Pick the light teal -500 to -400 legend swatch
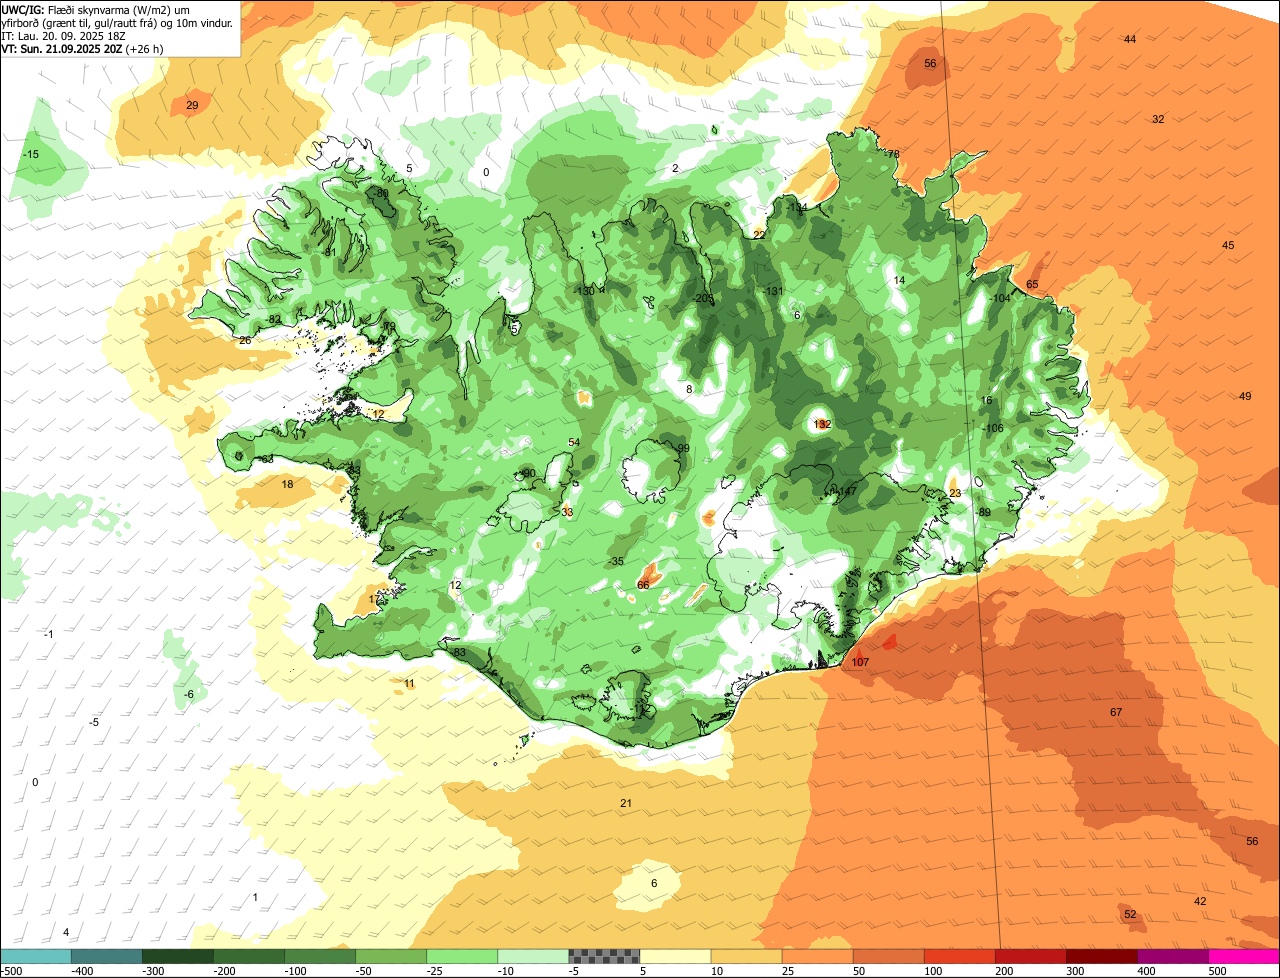Viewport: 1280px width, 978px height. tap(36, 956)
